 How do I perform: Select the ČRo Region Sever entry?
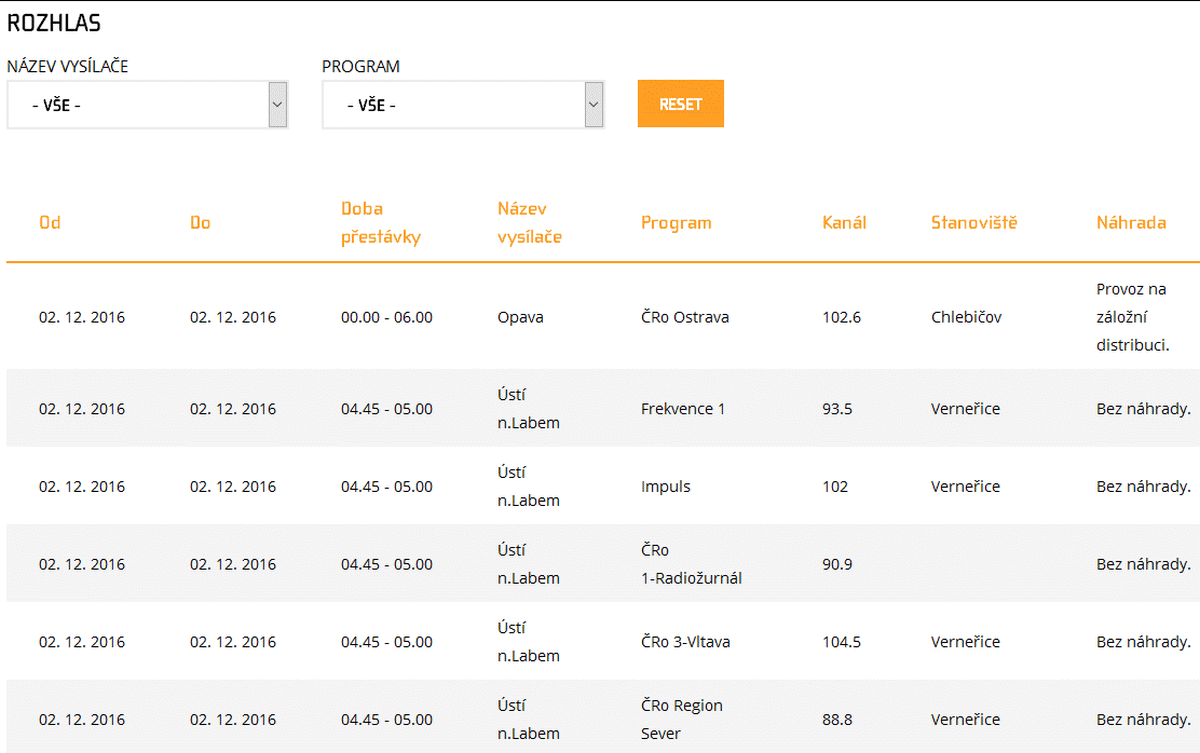point(681,720)
